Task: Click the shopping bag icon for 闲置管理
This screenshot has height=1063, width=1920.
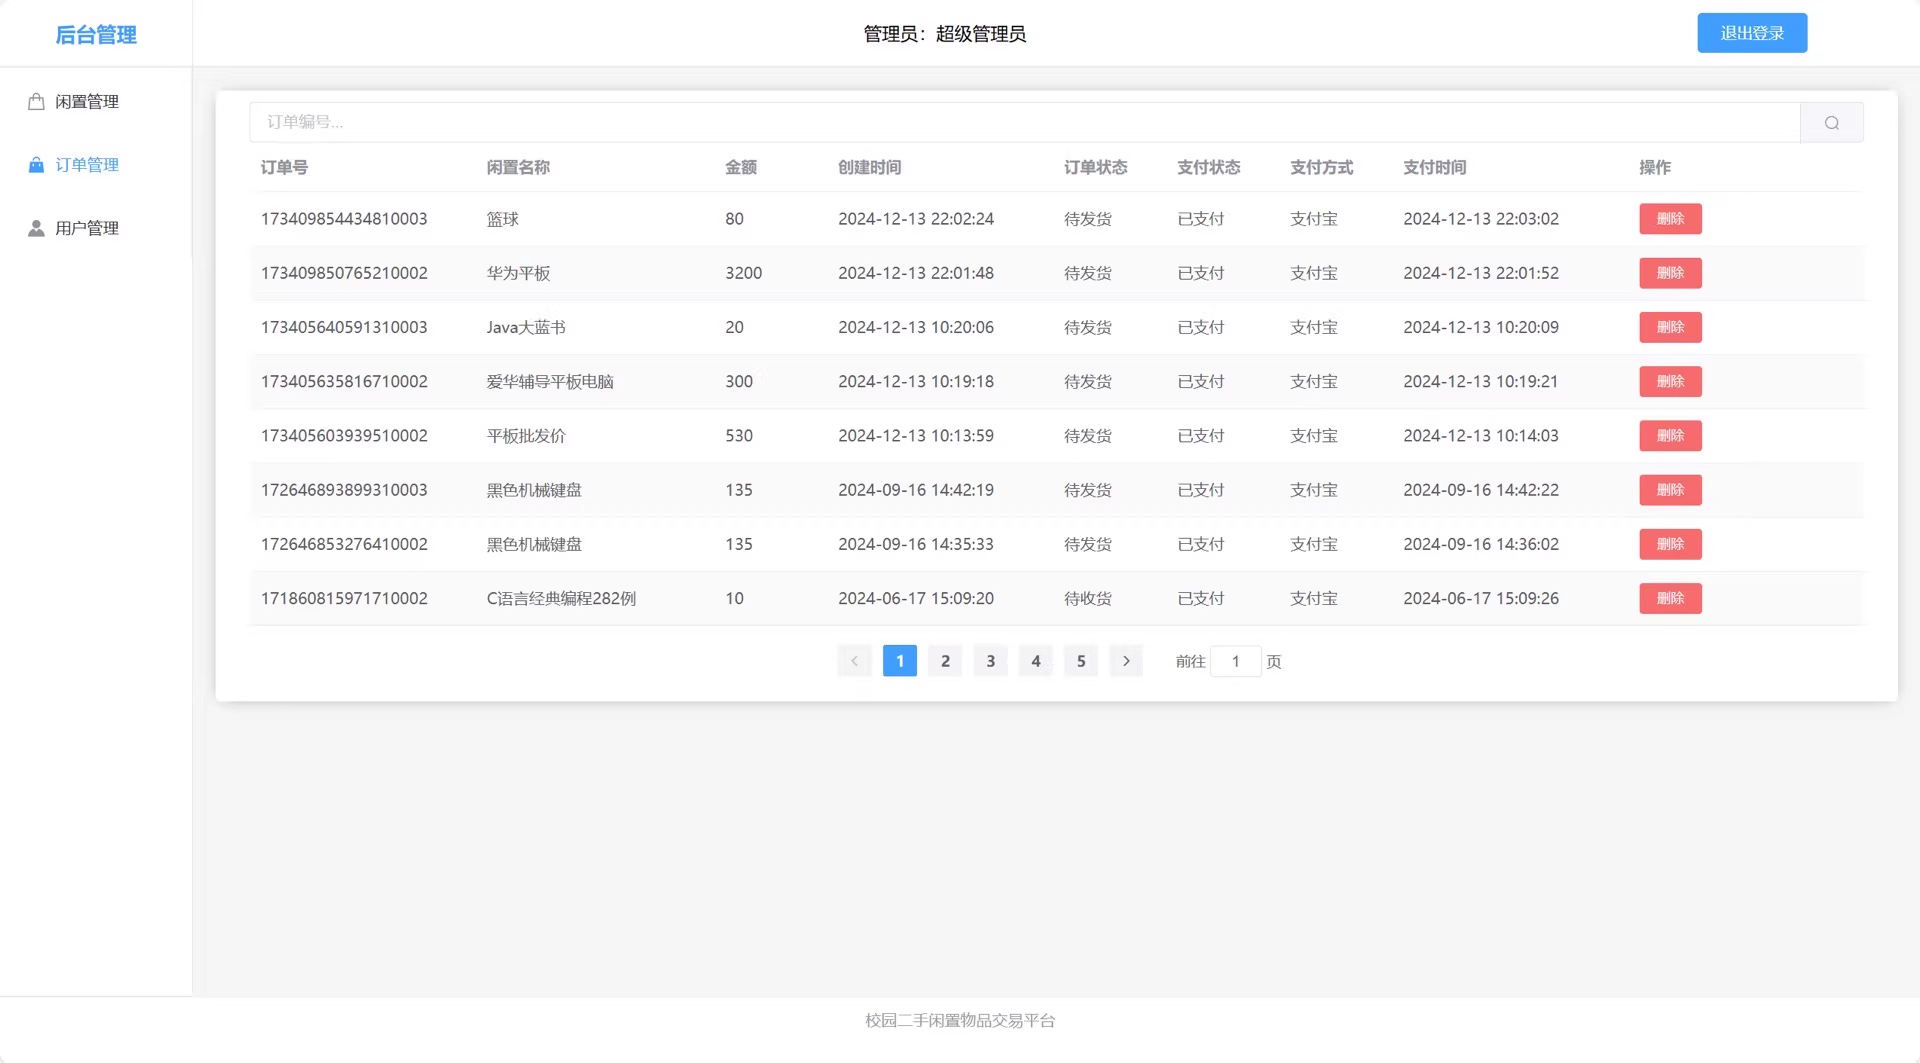Action: (36, 102)
